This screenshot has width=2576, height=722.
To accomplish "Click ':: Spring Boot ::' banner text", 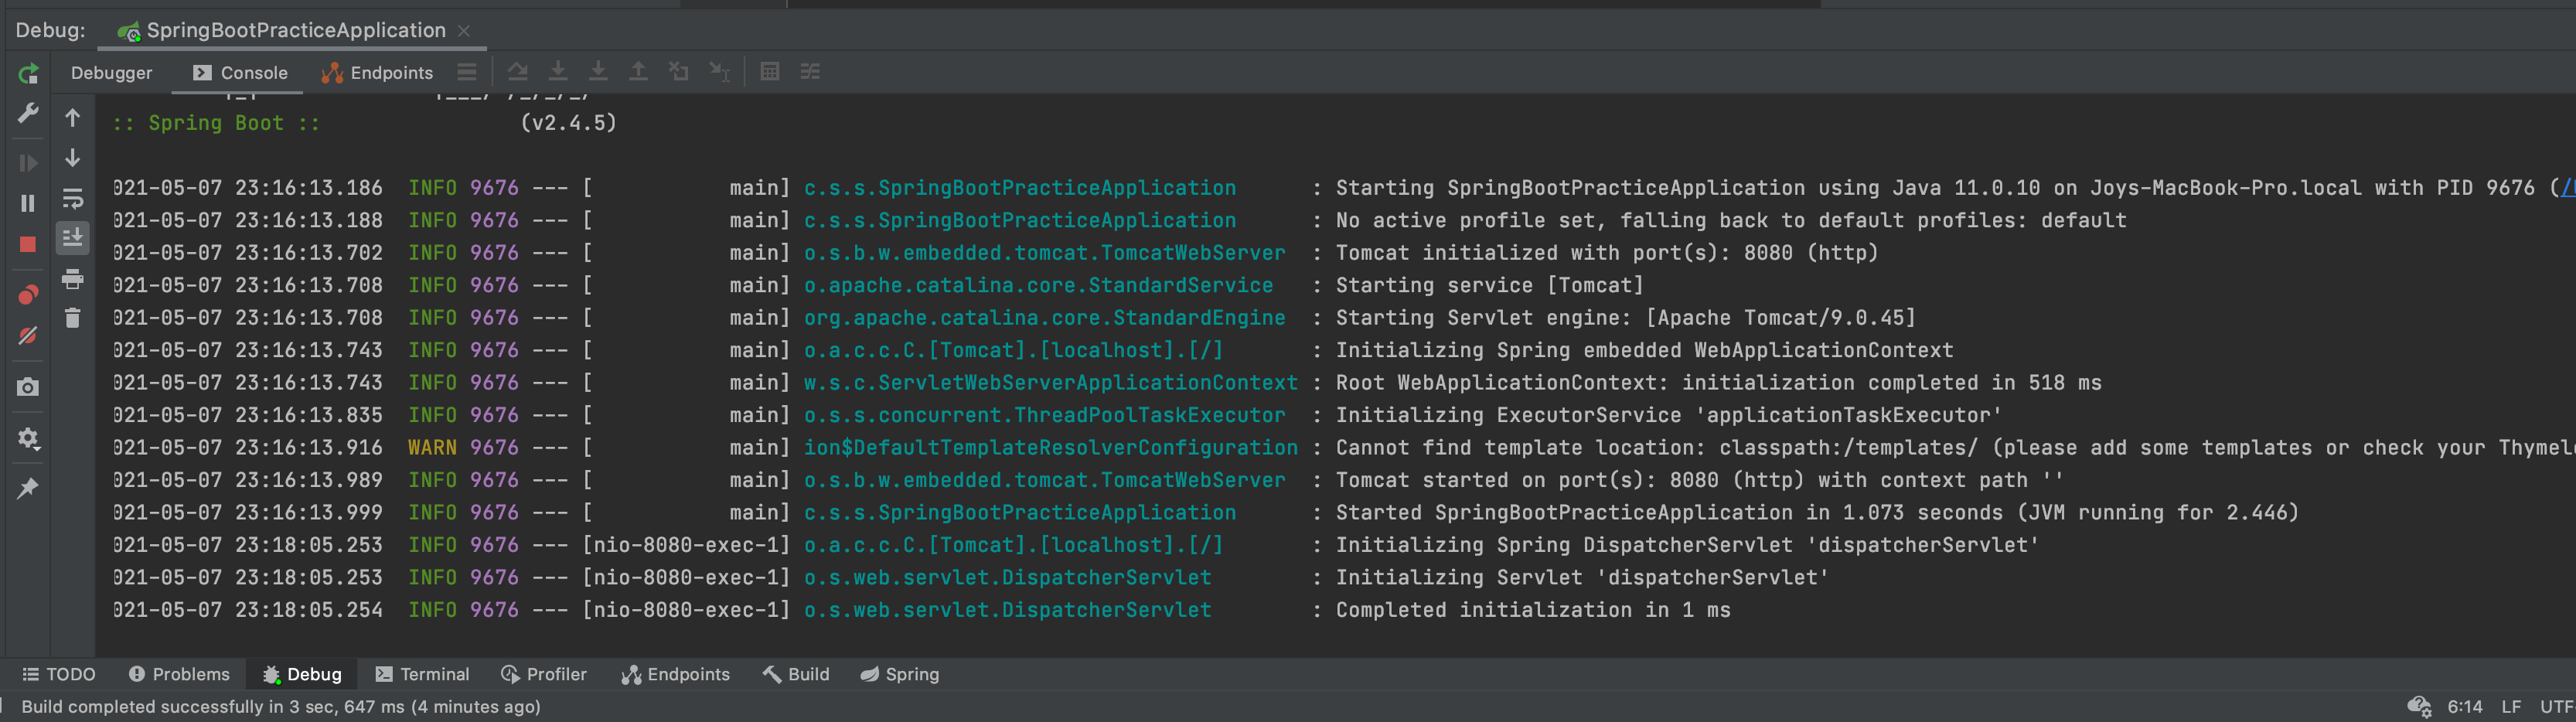I will click(216, 123).
